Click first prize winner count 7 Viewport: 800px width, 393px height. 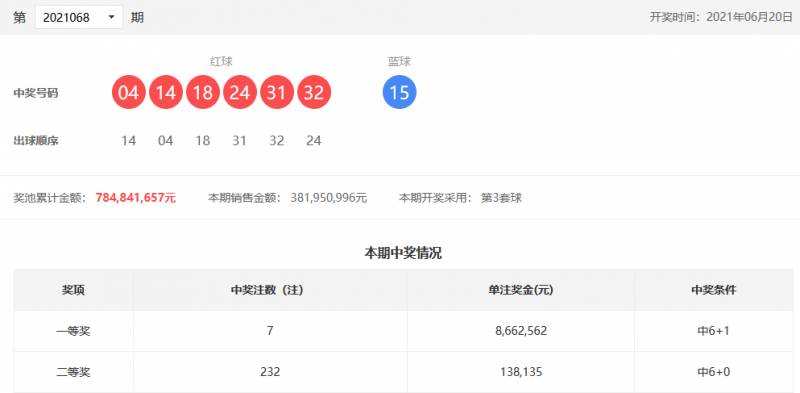[270, 331]
